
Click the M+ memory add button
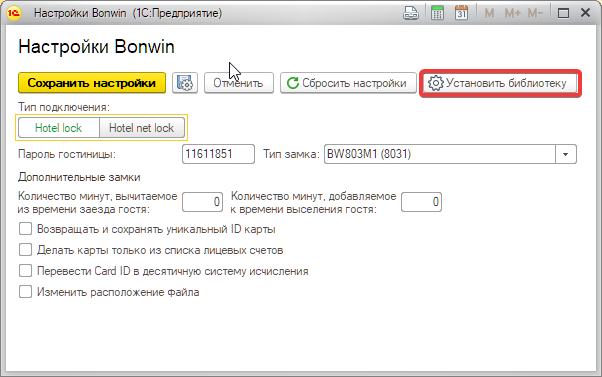513,13
